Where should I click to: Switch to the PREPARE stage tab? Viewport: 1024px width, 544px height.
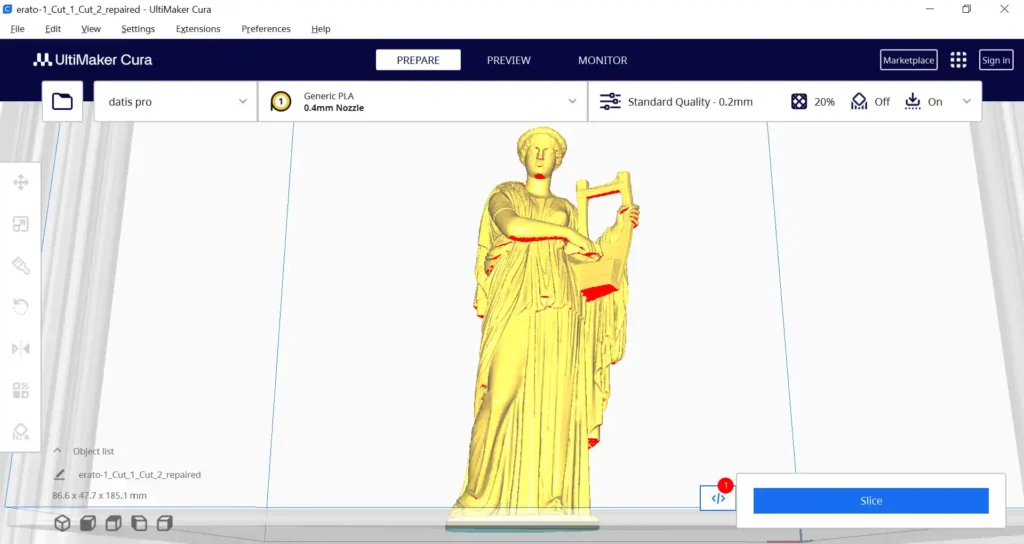click(418, 60)
